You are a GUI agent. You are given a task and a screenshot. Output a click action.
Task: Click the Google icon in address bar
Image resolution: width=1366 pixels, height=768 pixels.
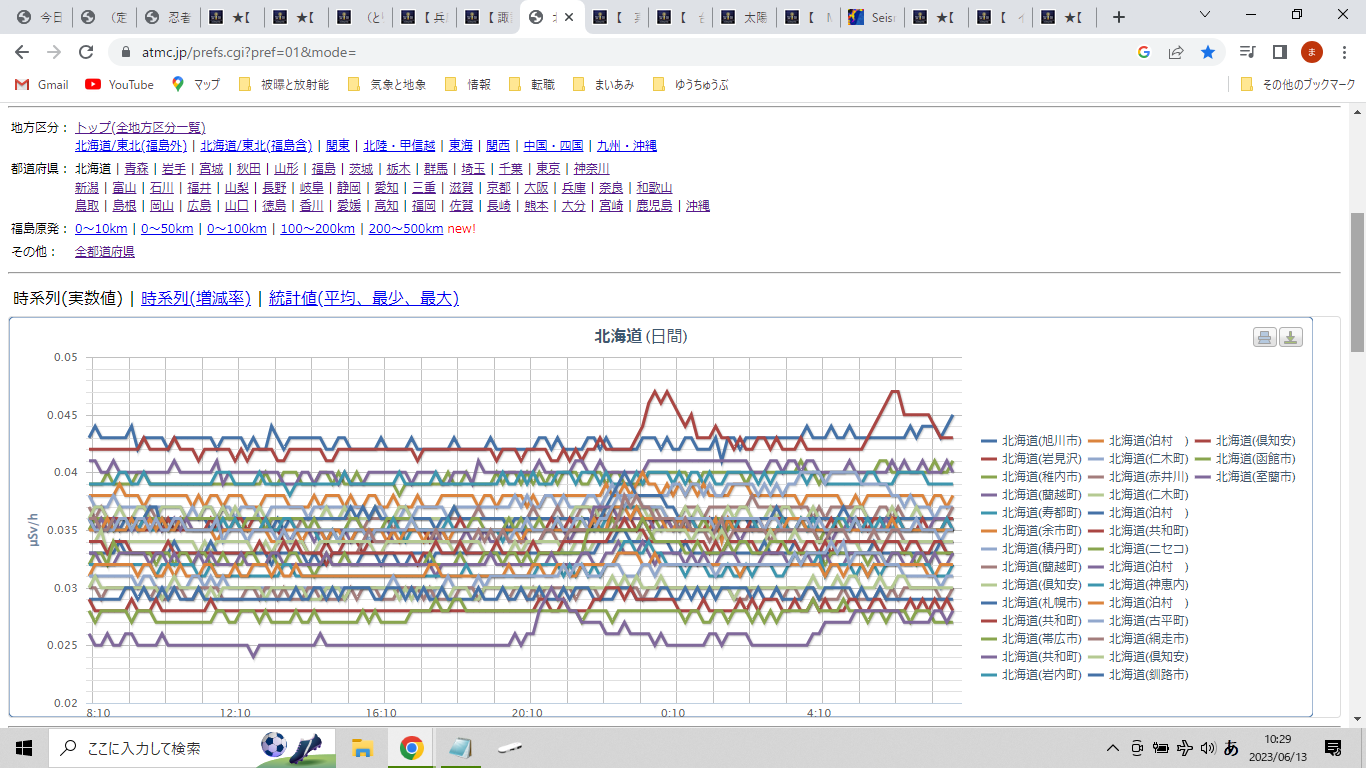click(x=1144, y=52)
